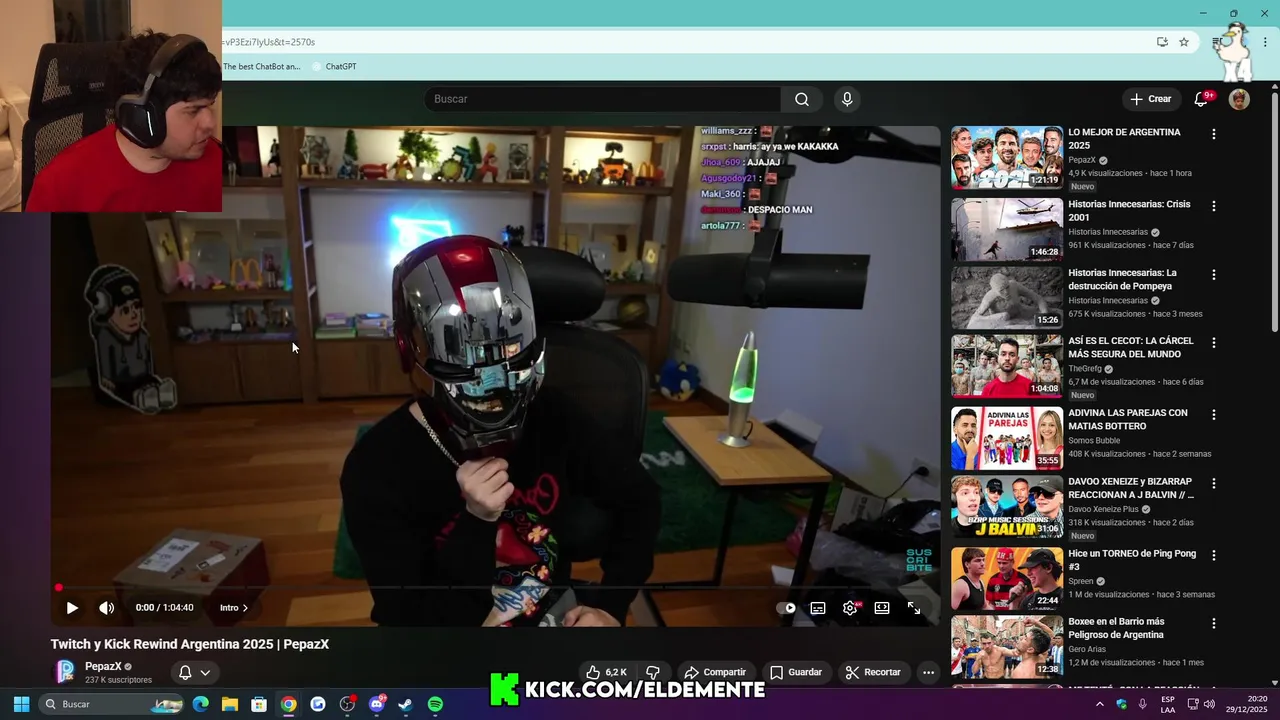Open the TheGrefg channel name
1280x720 pixels.
click(x=1085, y=368)
